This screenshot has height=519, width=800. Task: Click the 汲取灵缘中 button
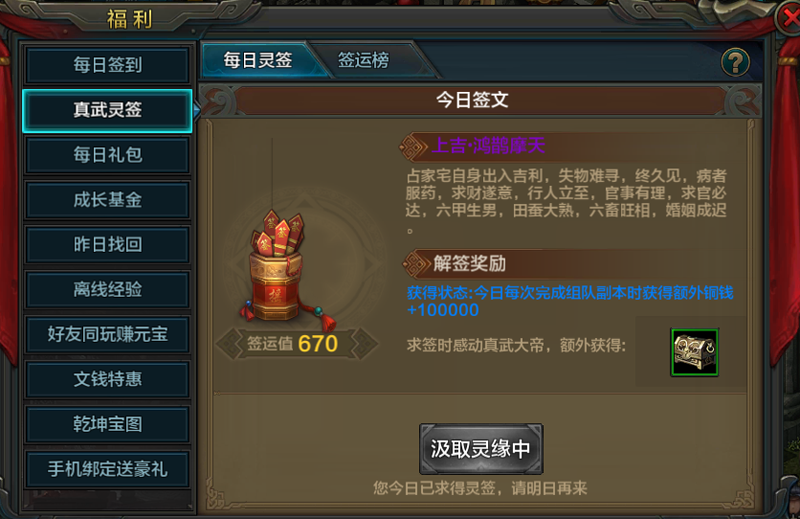pos(481,449)
